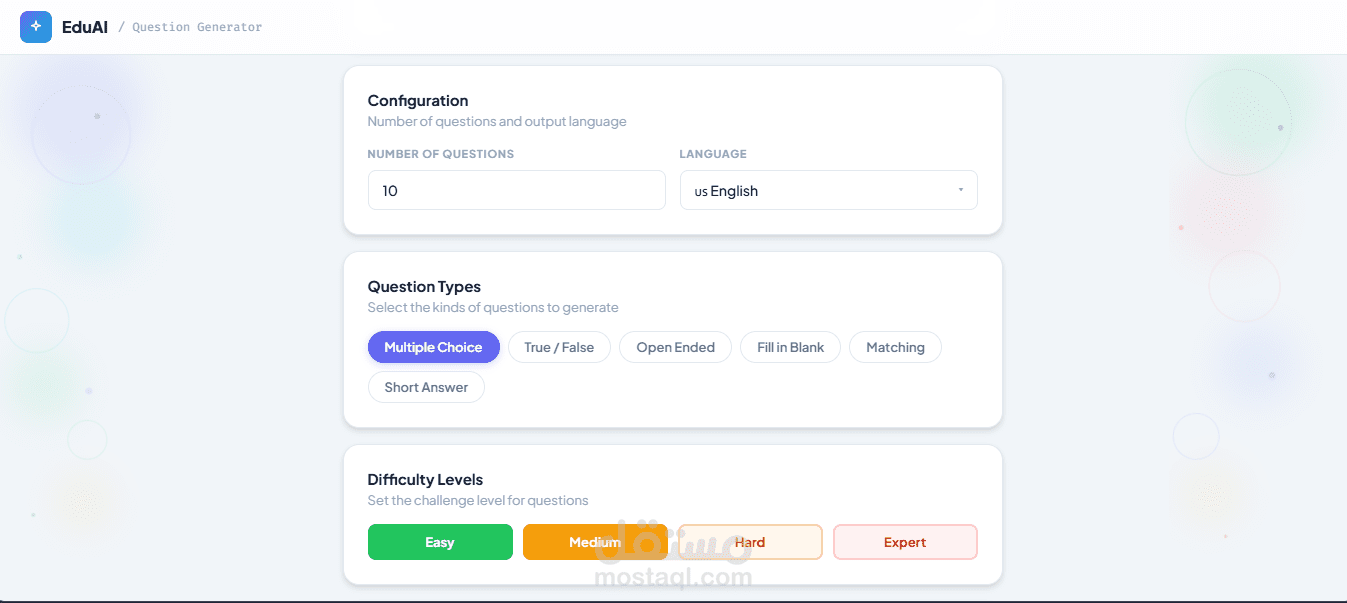Image resolution: width=1347 pixels, height=603 pixels.
Task: Select the Fill in Blank chip
Action: [790, 347]
